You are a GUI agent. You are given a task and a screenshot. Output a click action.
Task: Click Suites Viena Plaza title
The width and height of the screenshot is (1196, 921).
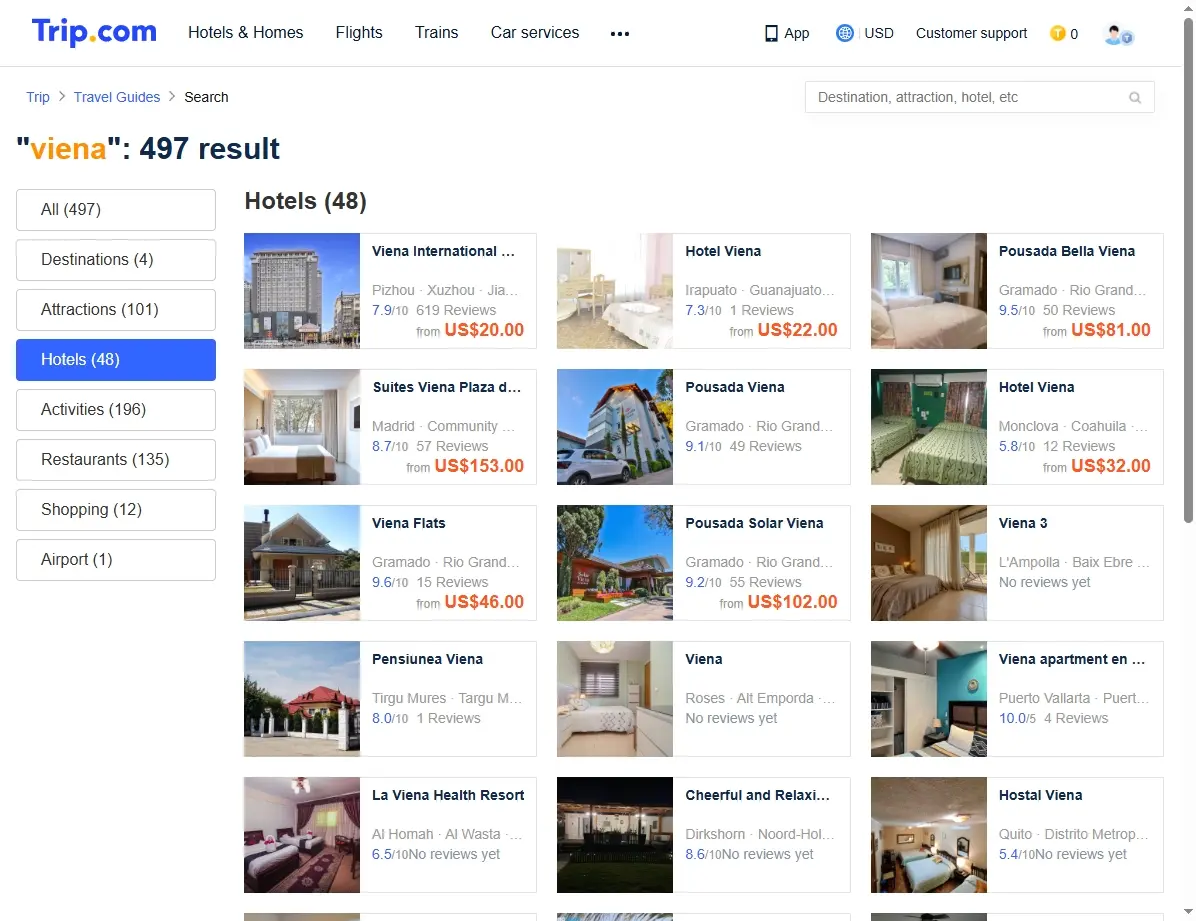pos(446,387)
